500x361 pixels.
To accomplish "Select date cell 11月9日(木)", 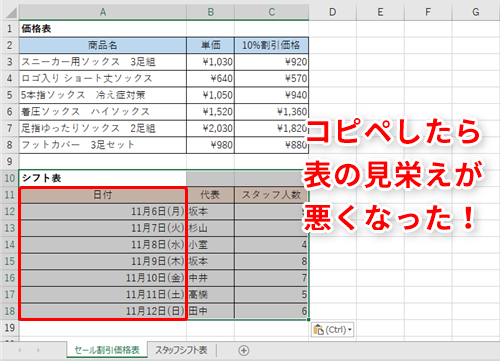I will pyautogui.click(x=103, y=261).
